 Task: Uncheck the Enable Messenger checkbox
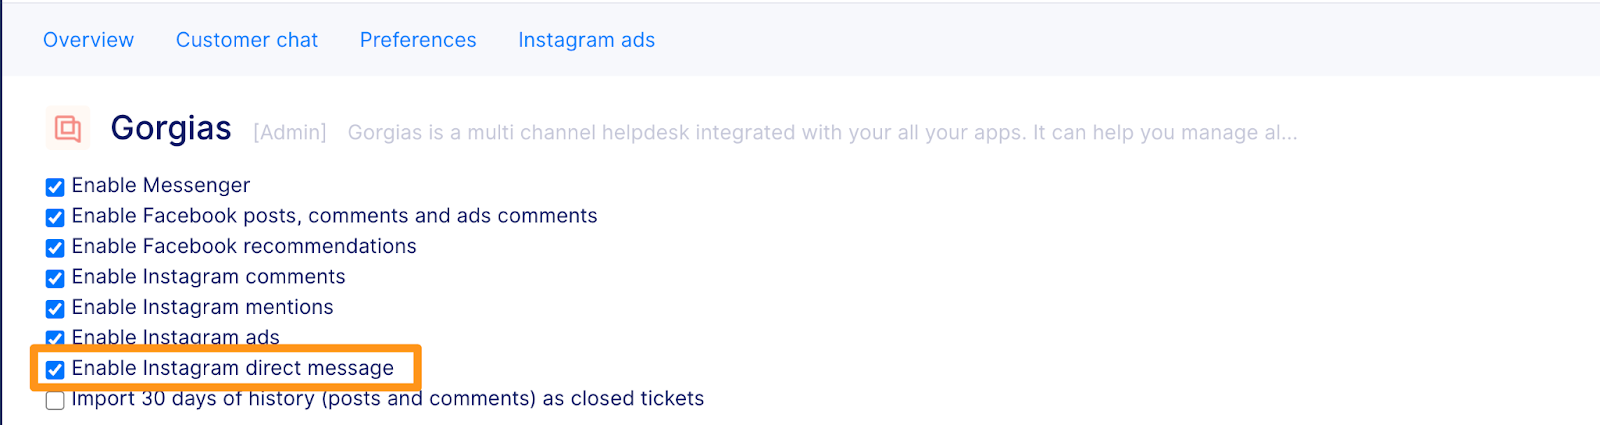pos(55,187)
